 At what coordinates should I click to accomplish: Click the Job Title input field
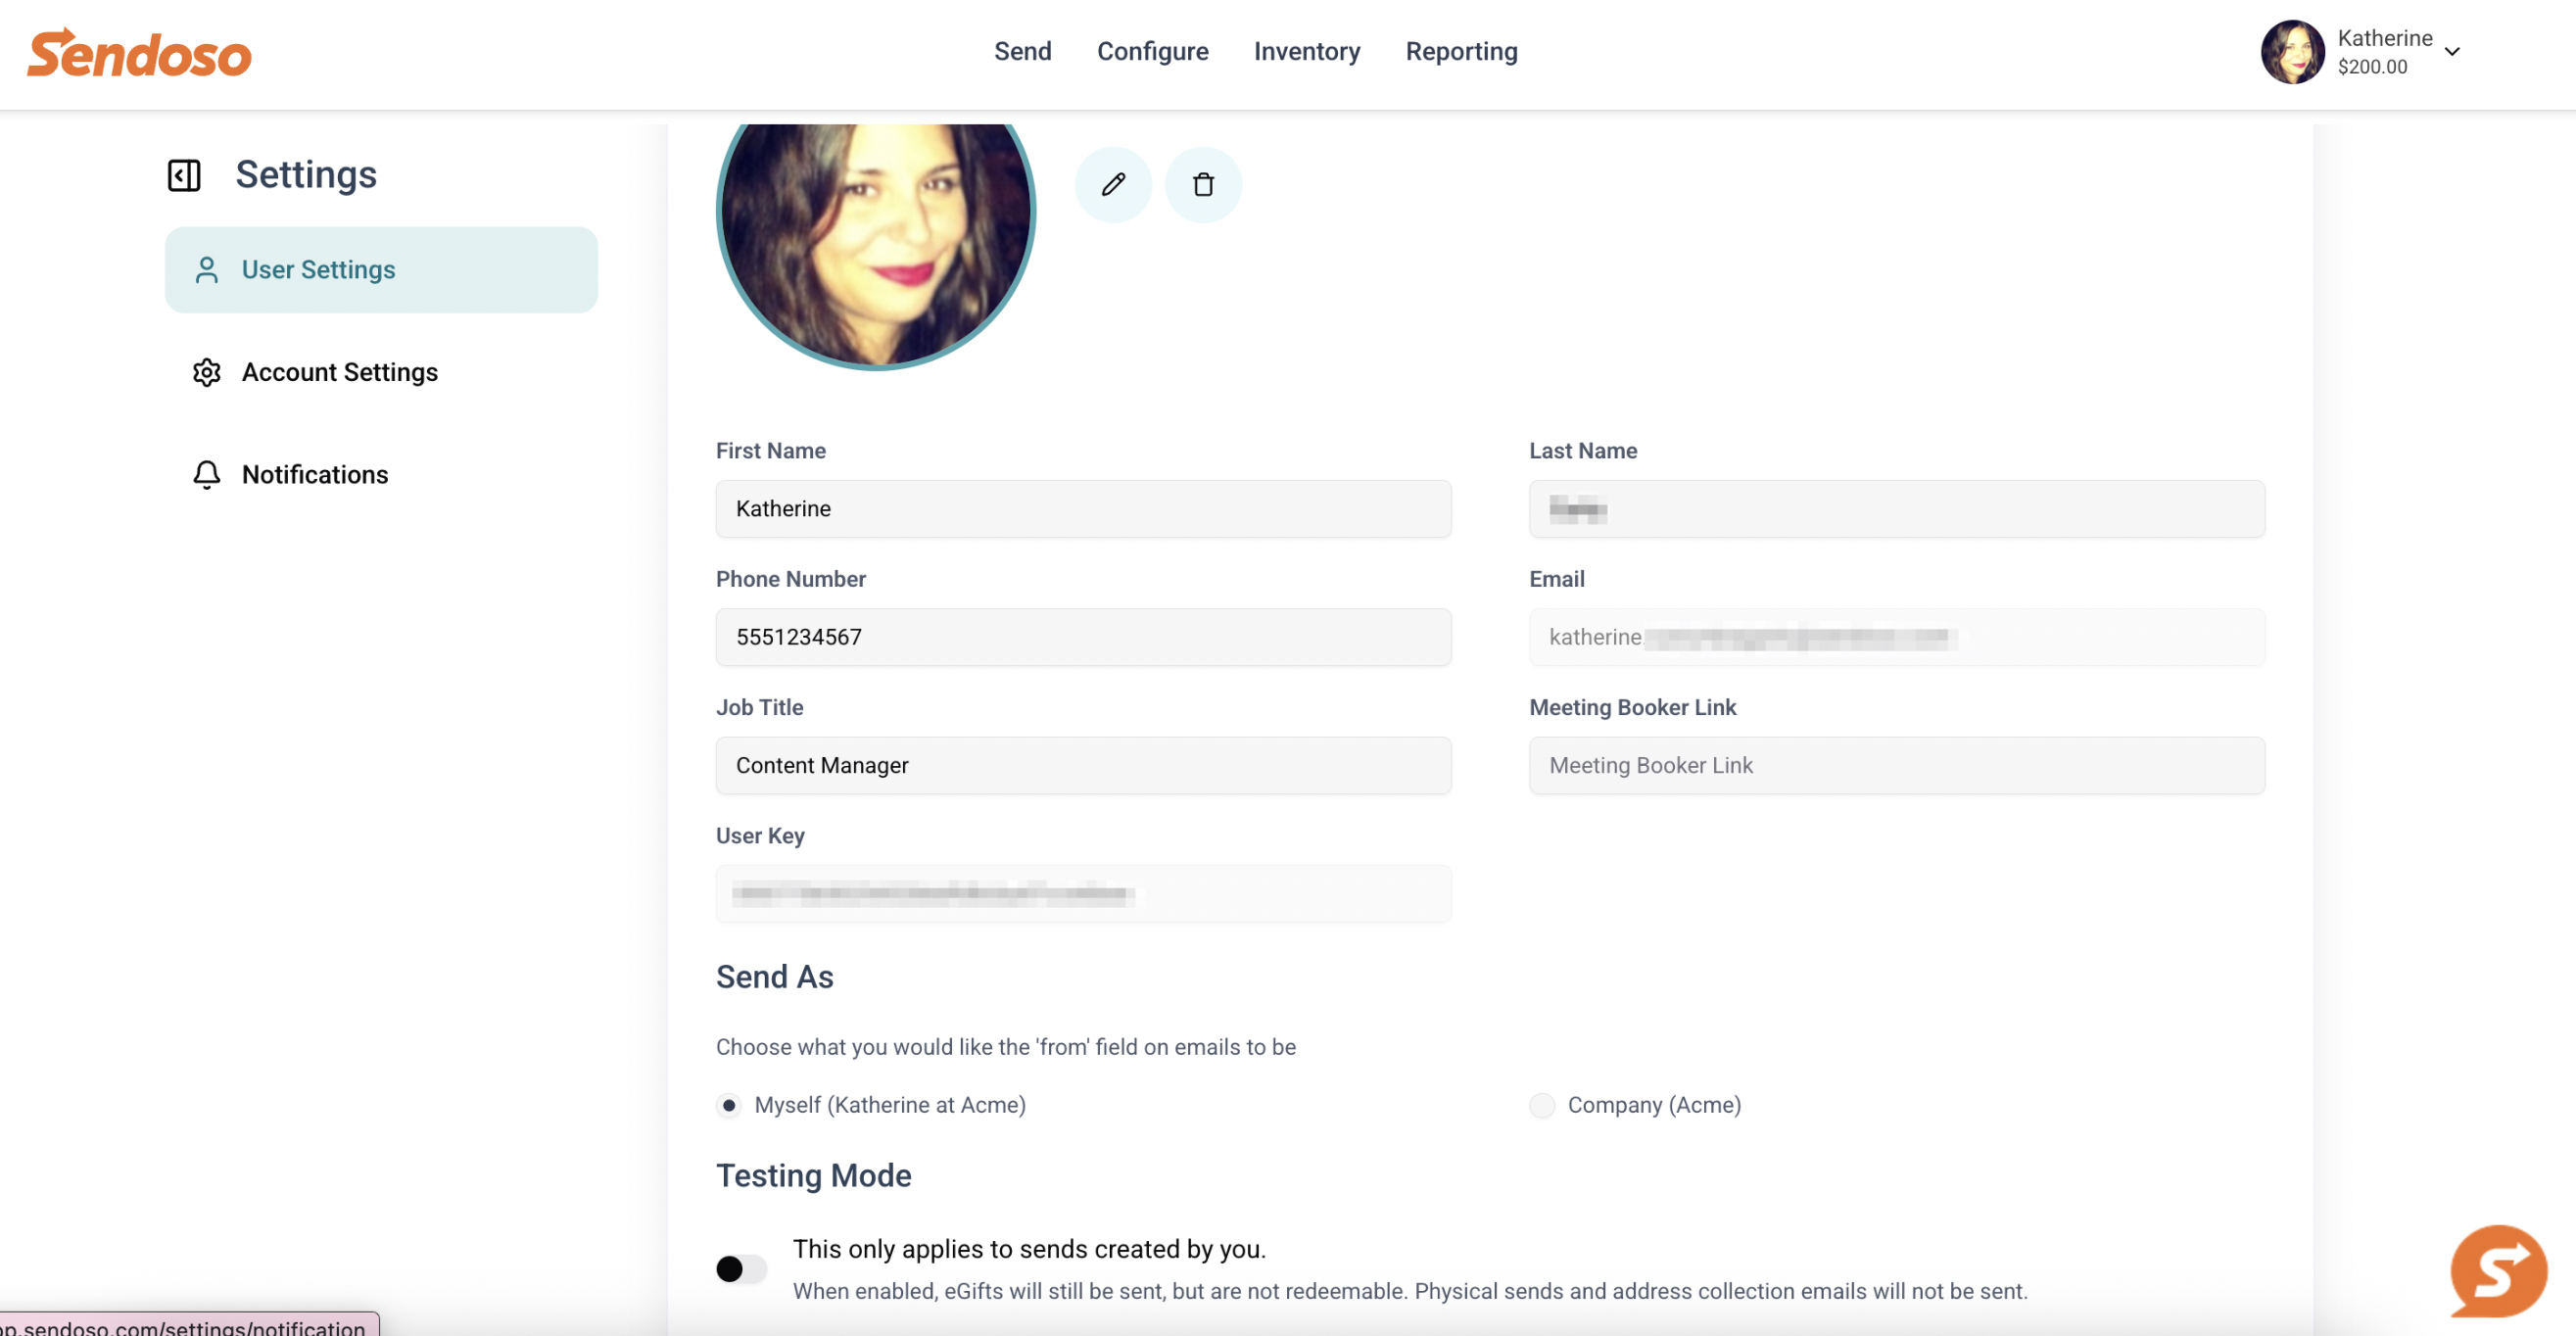pos(1083,765)
